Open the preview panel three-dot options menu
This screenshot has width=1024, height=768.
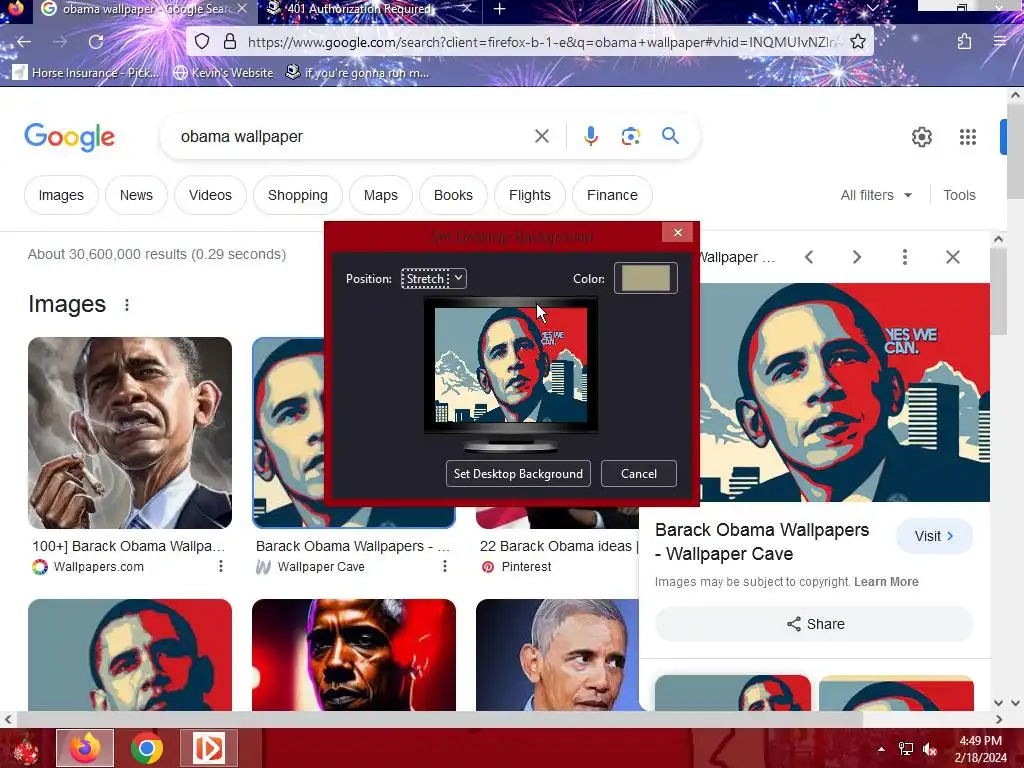coord(904,257)
